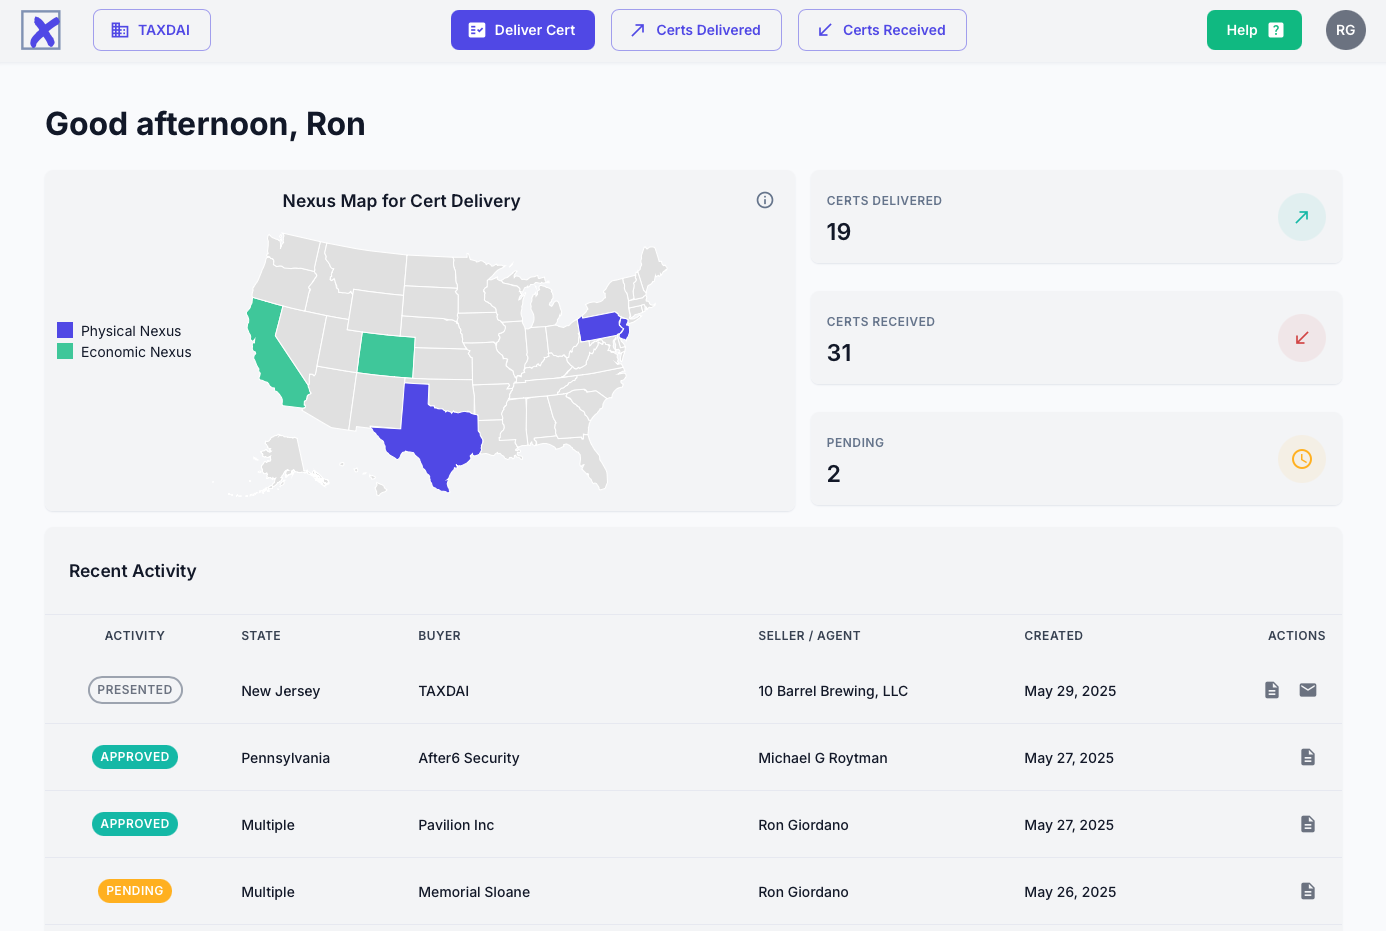Open the map info icon
The image size is (1386, 931).
765,200
